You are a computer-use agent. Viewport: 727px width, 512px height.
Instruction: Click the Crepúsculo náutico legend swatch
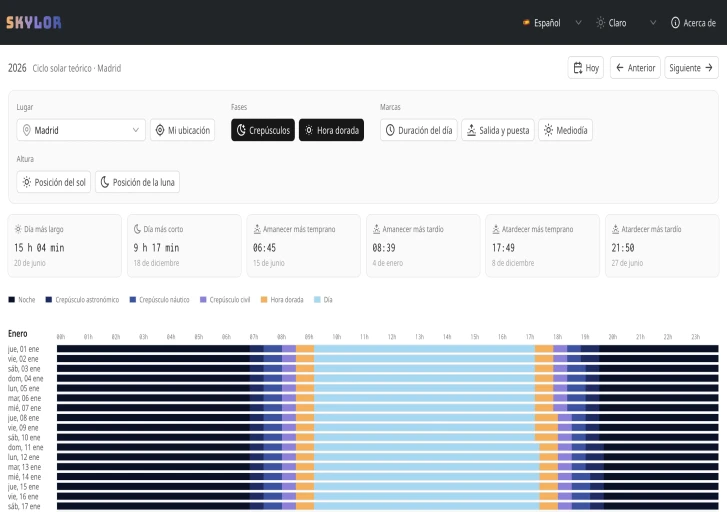(133, 300)
